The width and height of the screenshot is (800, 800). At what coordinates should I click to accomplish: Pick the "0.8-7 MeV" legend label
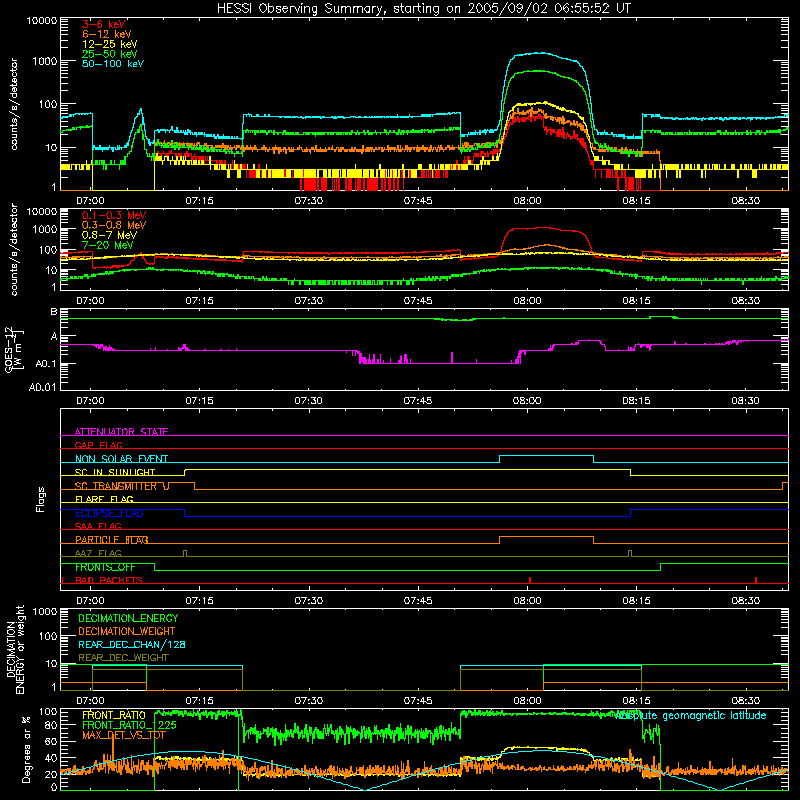point(109,235)
